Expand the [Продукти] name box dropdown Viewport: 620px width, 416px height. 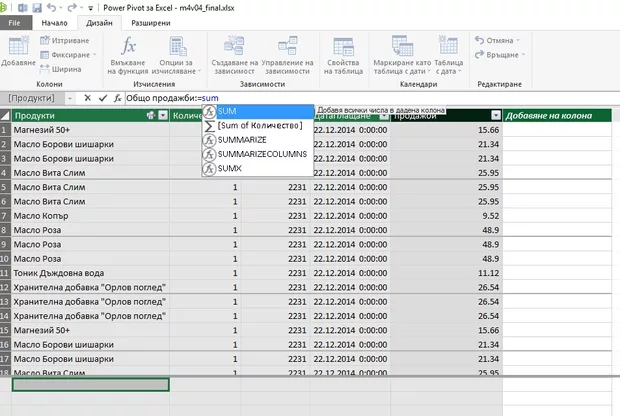click(x=68, y=98)
